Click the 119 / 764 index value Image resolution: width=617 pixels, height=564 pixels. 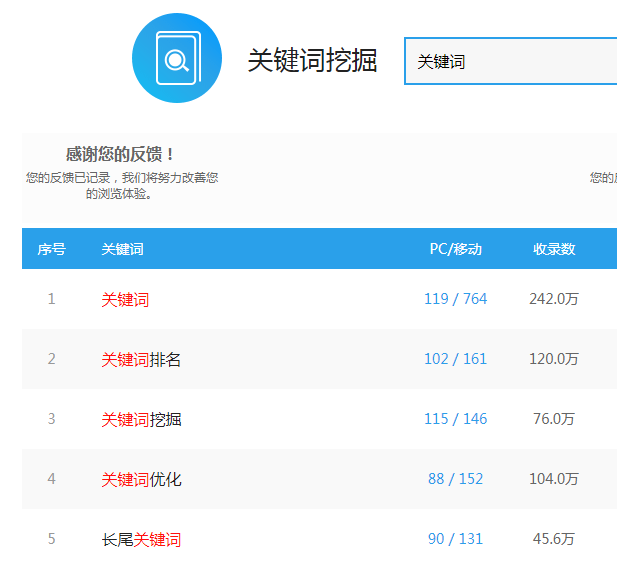click(x=455, y=299)
